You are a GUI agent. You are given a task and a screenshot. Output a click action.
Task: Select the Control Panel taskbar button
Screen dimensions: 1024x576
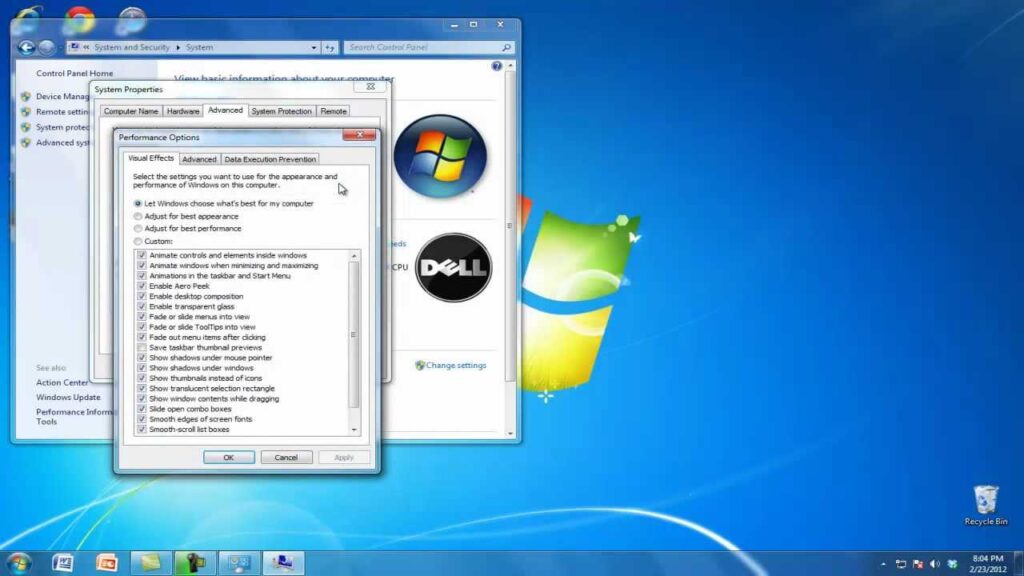pyautogui.click(x=239, y=563)
